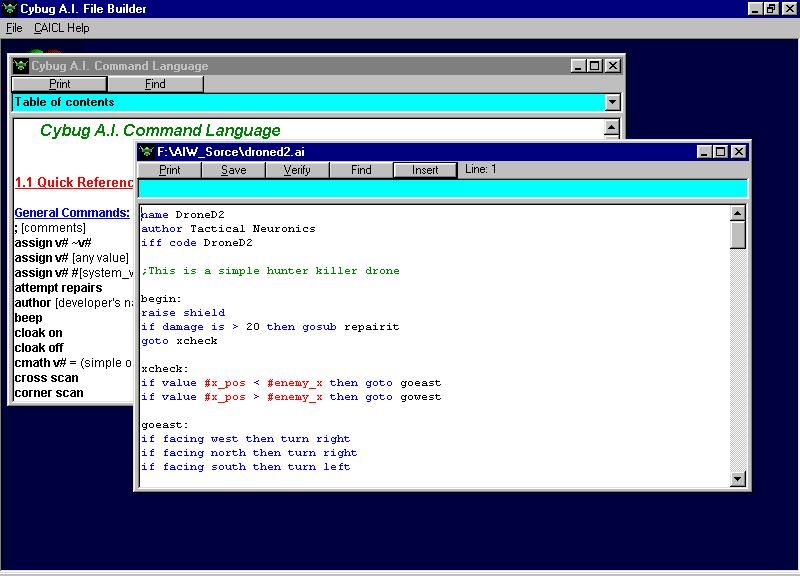Maximize the droned2.ai editor window
The image size is (800, 576).
(x=721, y=152)
